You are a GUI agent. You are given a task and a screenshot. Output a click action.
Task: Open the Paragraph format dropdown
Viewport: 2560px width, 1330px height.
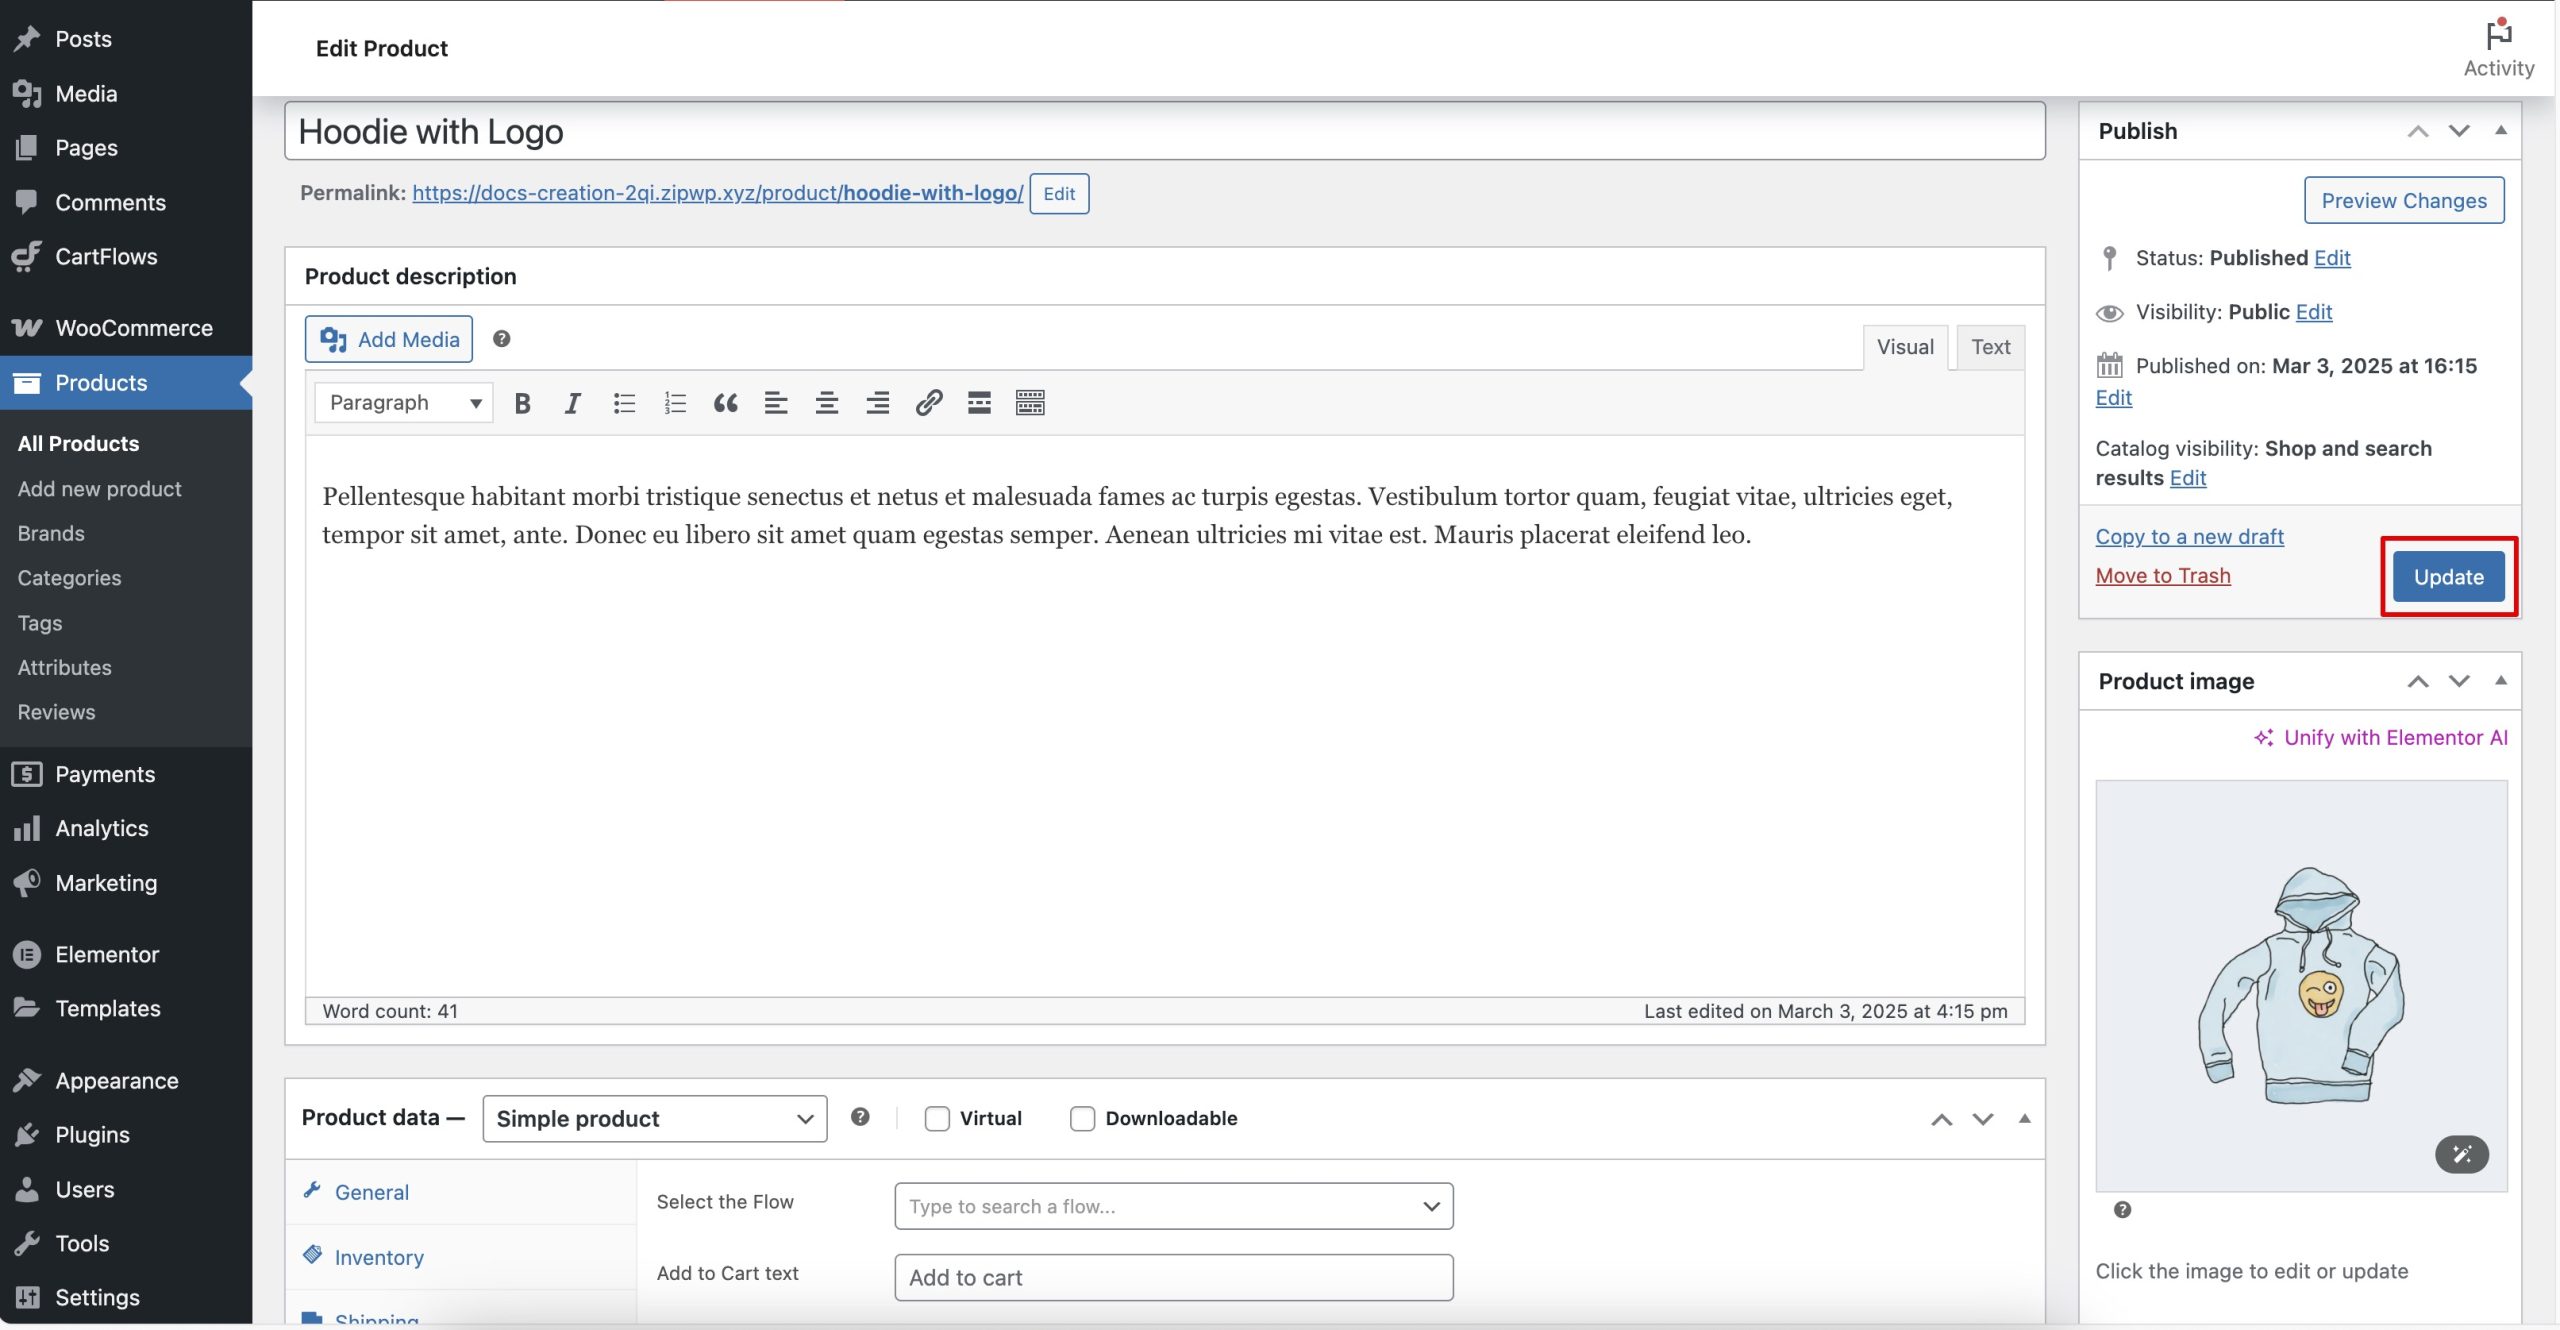404,403
